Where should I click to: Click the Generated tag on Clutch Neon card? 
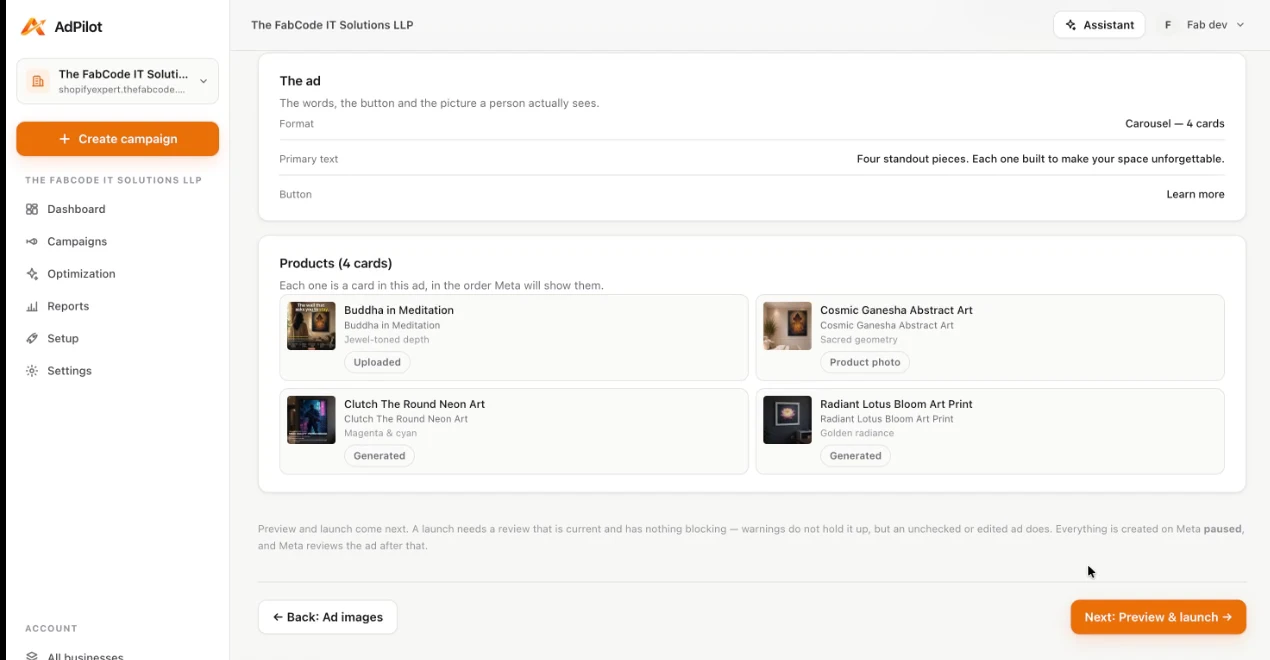[379, 456]
